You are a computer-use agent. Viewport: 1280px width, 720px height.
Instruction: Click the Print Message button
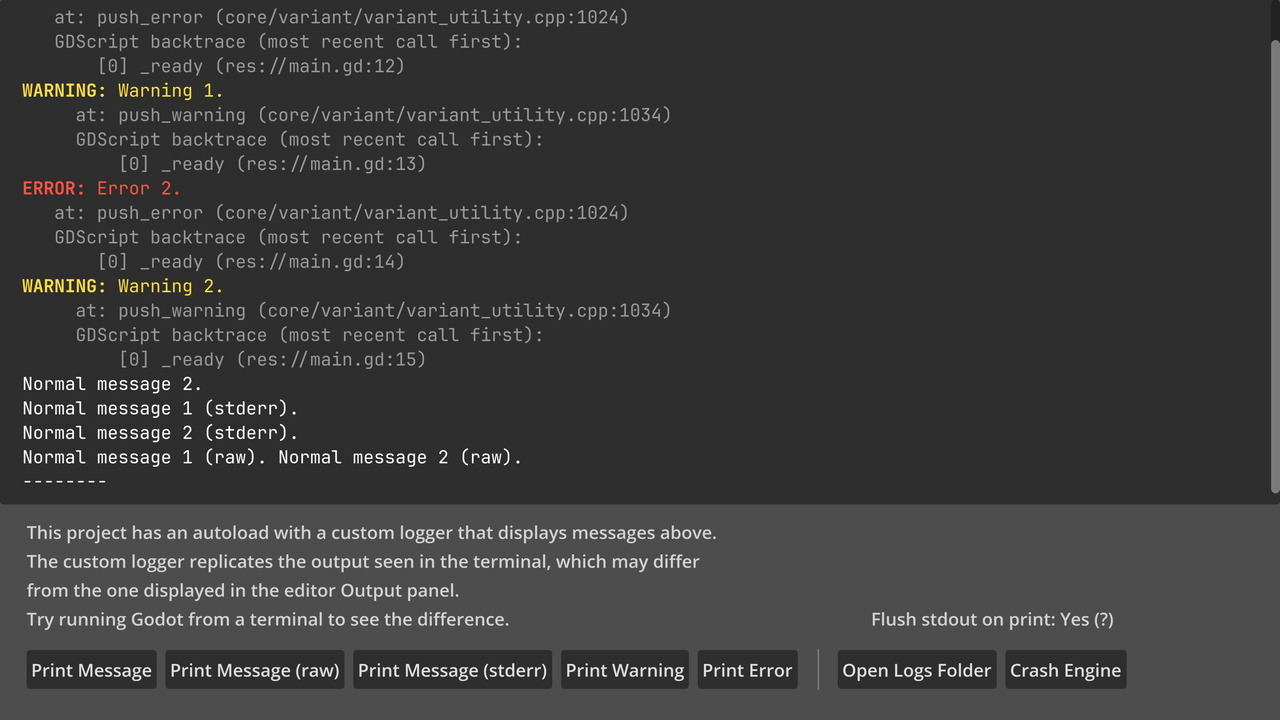coord(91,670)
